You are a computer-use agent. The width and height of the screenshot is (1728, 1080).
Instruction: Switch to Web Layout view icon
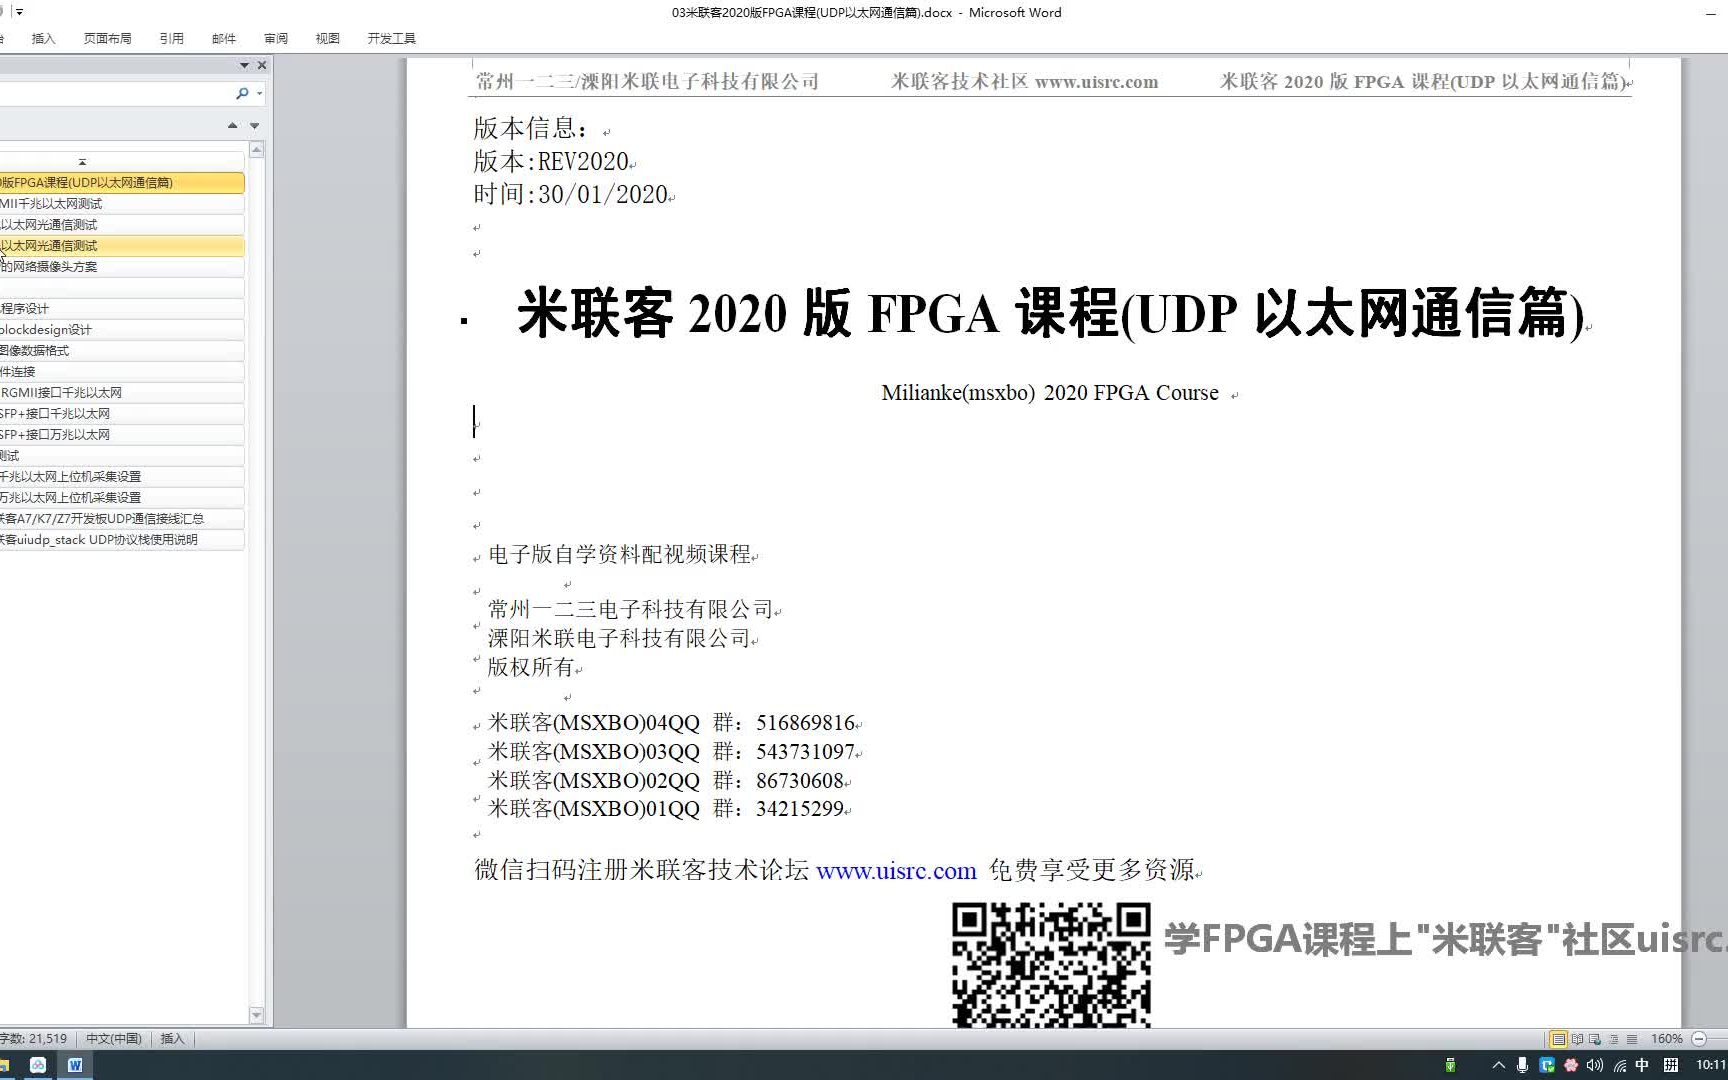pos(1595,1039)
